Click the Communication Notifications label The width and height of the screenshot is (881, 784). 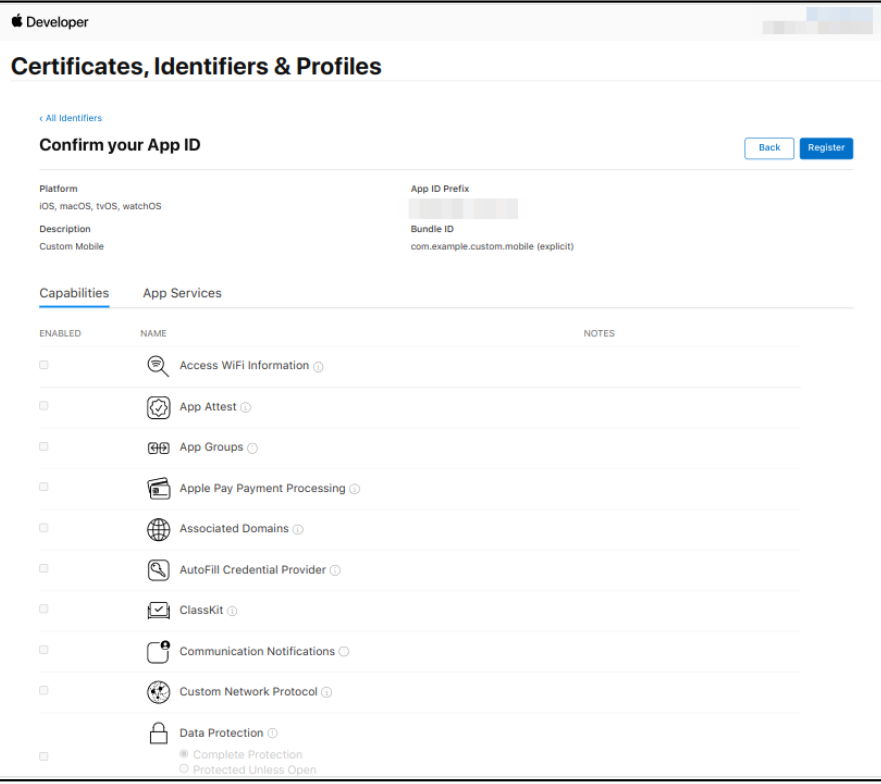pos(257,651)
